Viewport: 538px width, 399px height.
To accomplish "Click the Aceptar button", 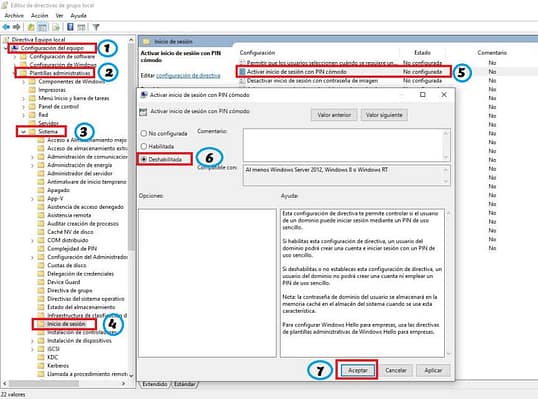I will click(358, 370).
